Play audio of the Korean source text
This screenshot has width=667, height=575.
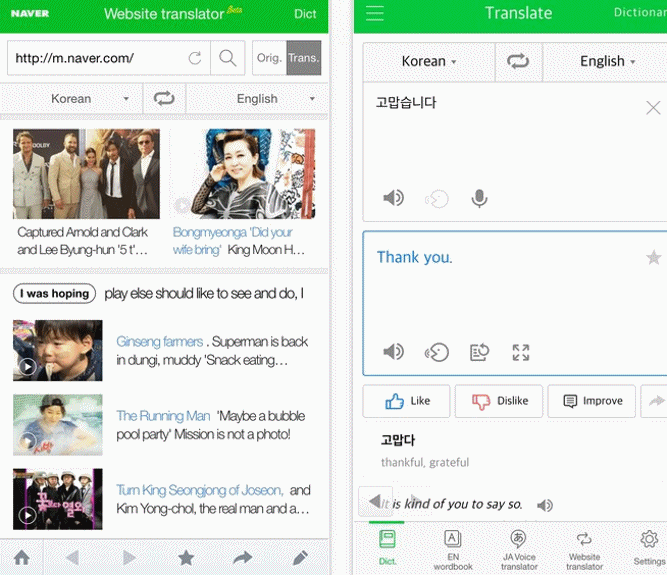point(393,198)
